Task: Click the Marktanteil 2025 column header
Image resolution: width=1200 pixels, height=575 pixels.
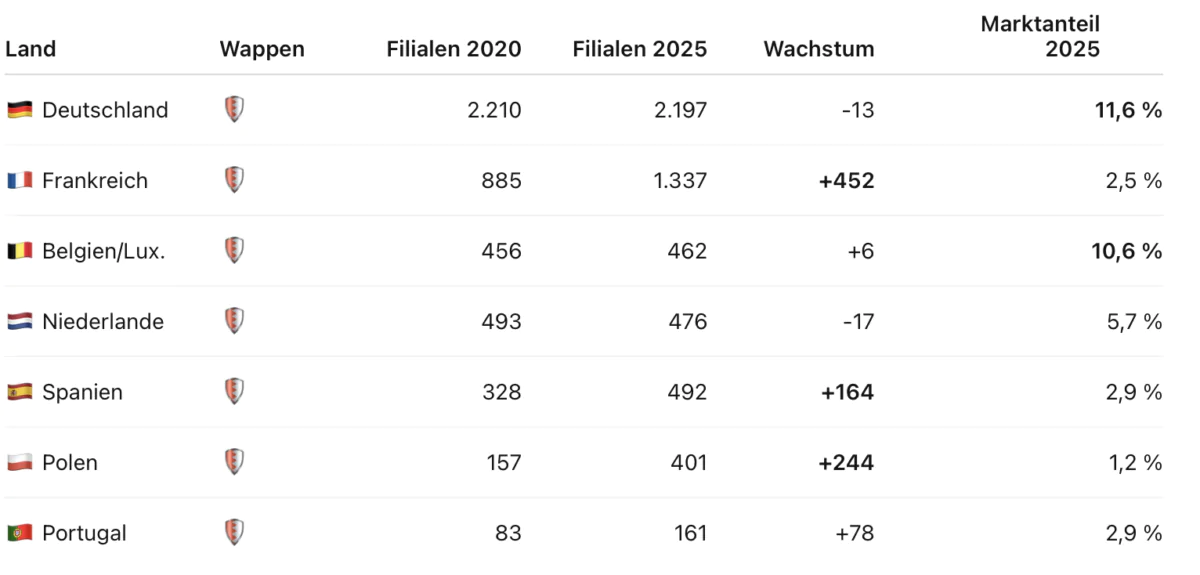Action: [1040, 36]
